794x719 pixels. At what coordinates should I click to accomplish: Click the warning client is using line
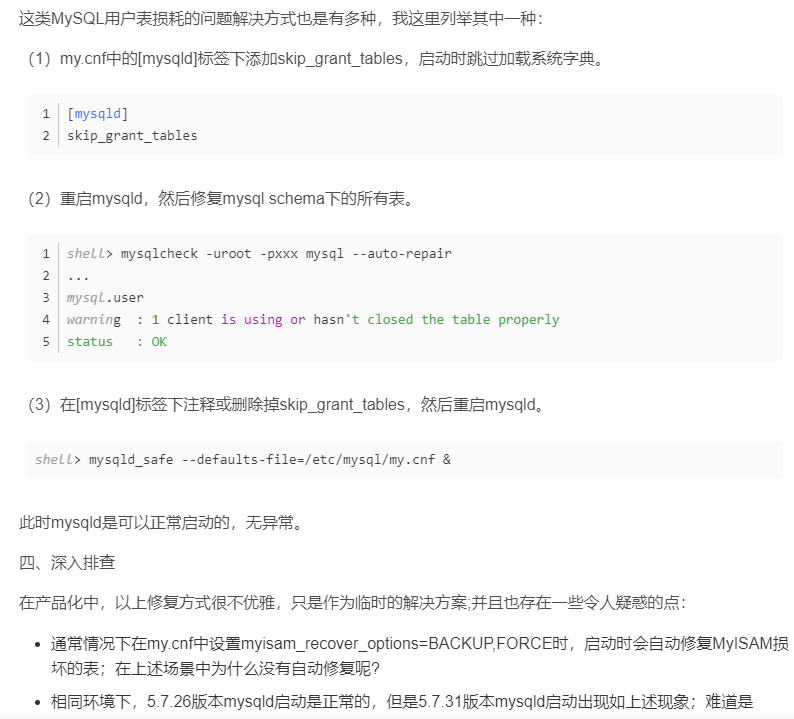(313, 319)
